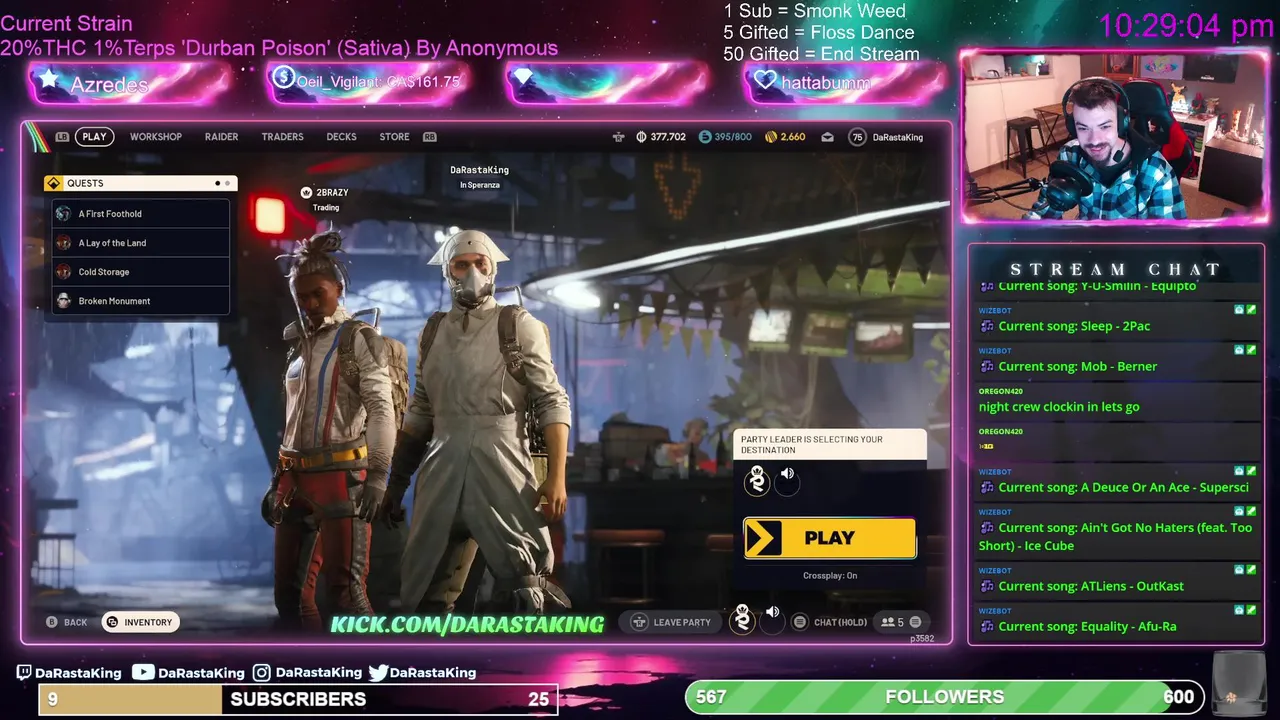Click the party leader selecting destination notice
Image resolution: width=1280 pixels, height=720 pixels.
tap(830, 445)
